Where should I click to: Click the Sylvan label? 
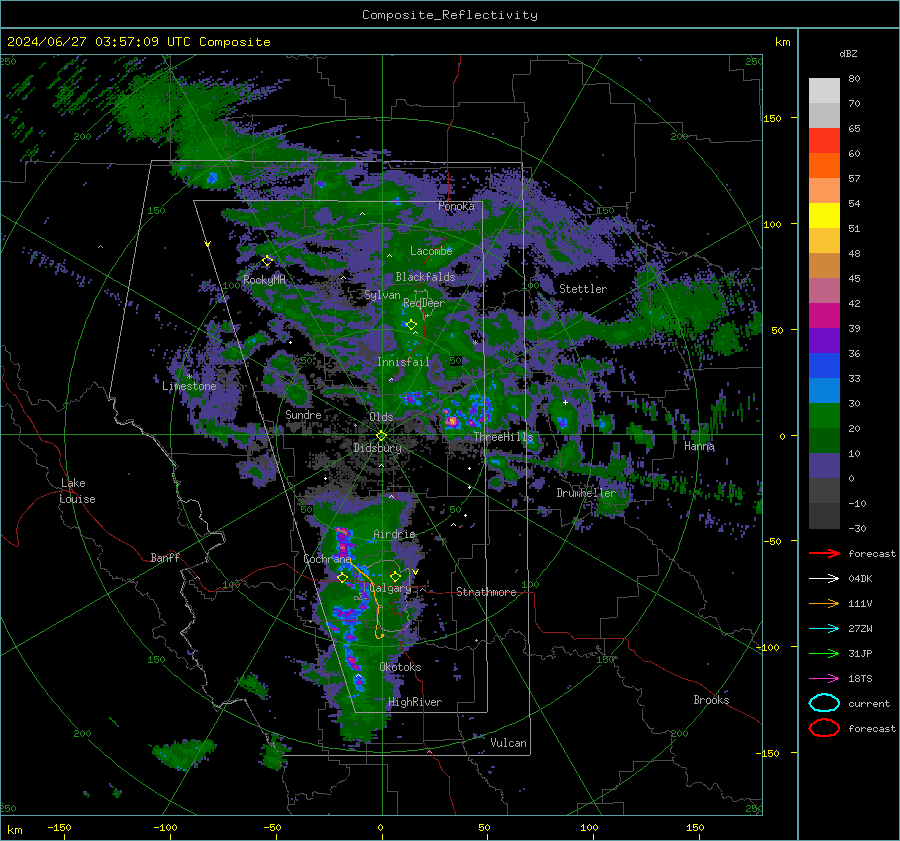coord(382,295)
